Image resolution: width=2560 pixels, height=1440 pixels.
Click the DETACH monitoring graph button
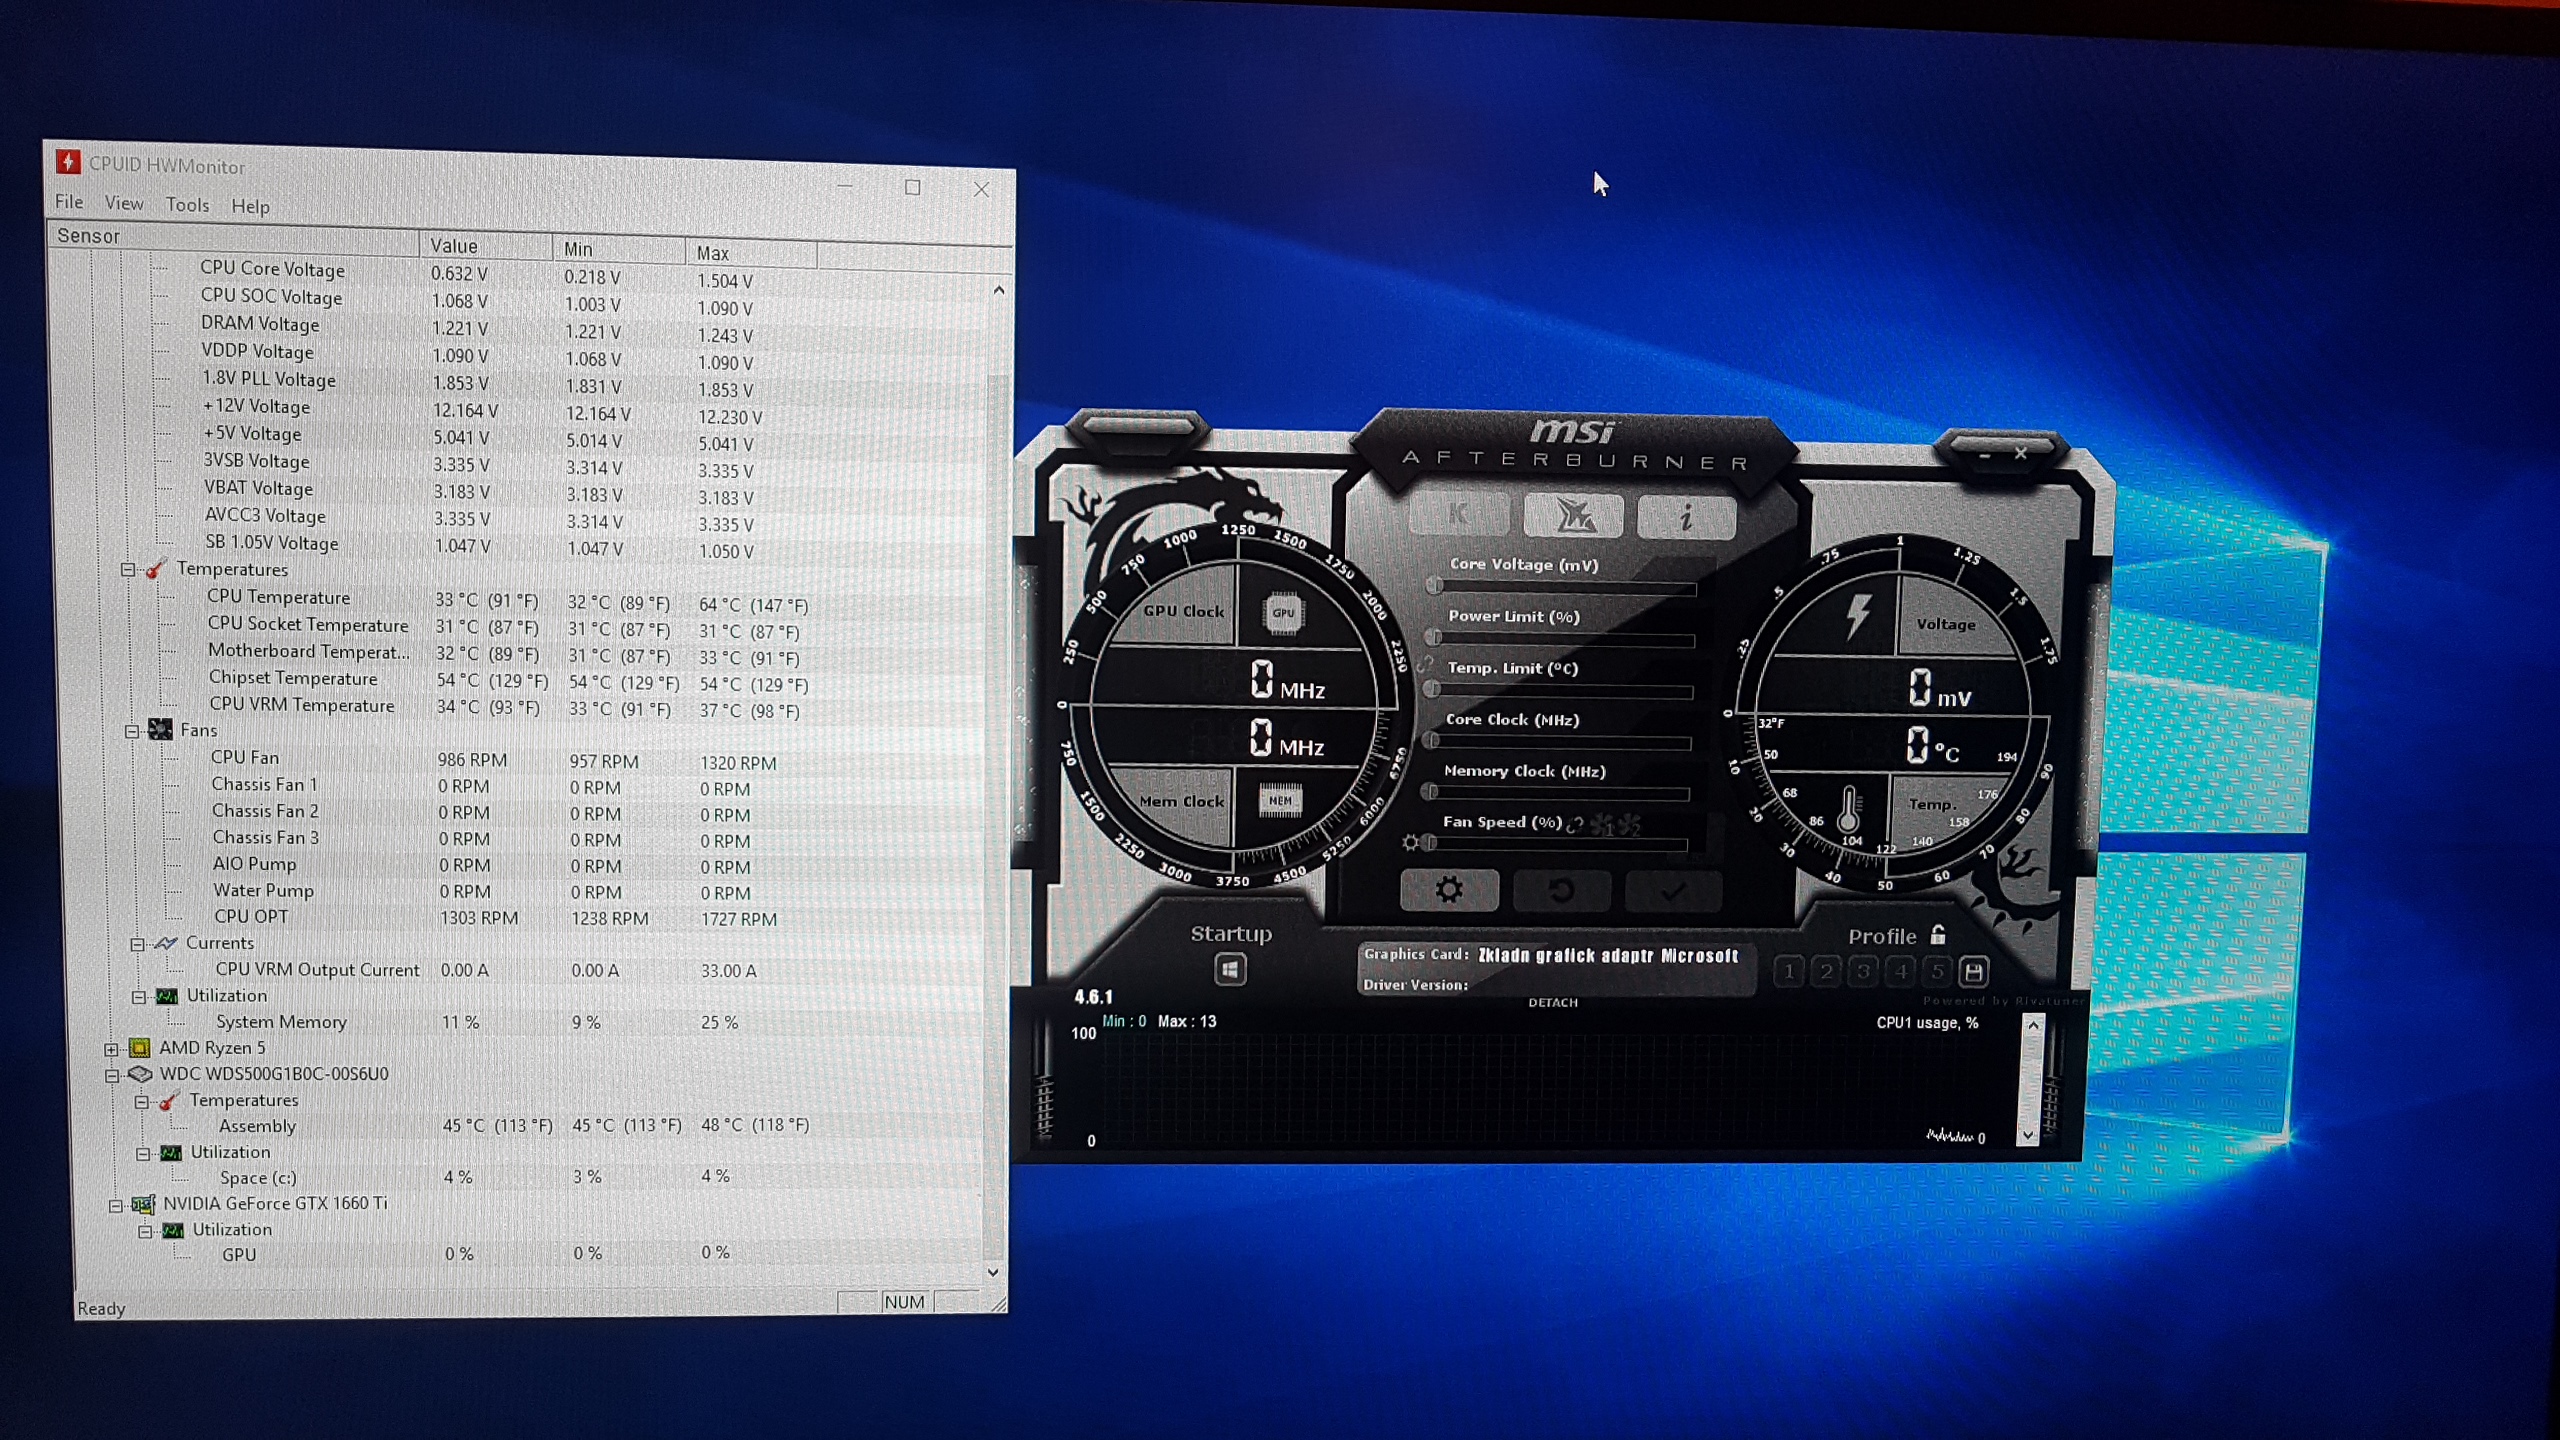click(1552, 1002)
